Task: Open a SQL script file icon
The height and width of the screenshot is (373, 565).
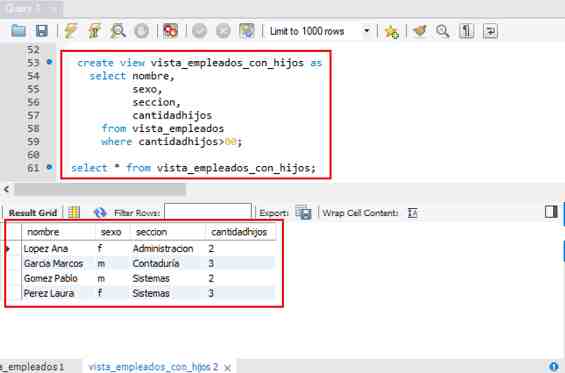Action: pos(18,31)
